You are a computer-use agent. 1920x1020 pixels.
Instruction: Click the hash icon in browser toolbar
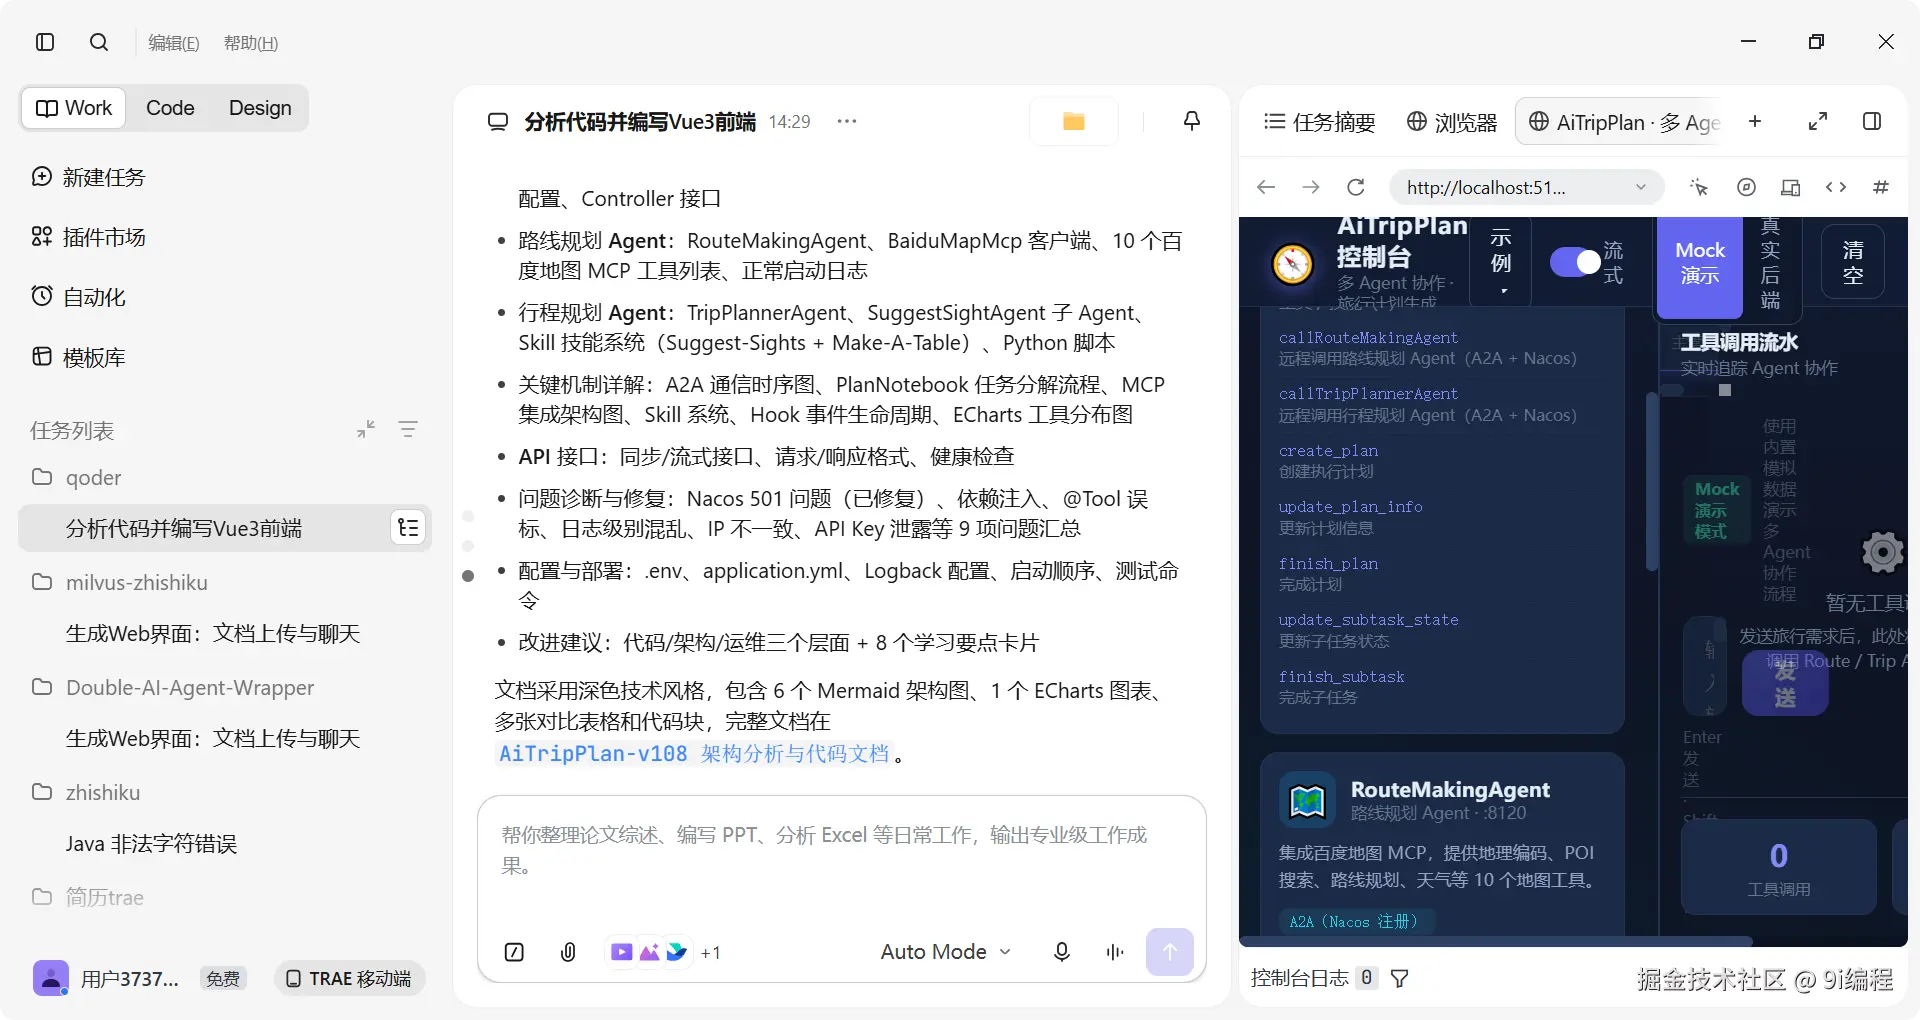pos(1881,187)
